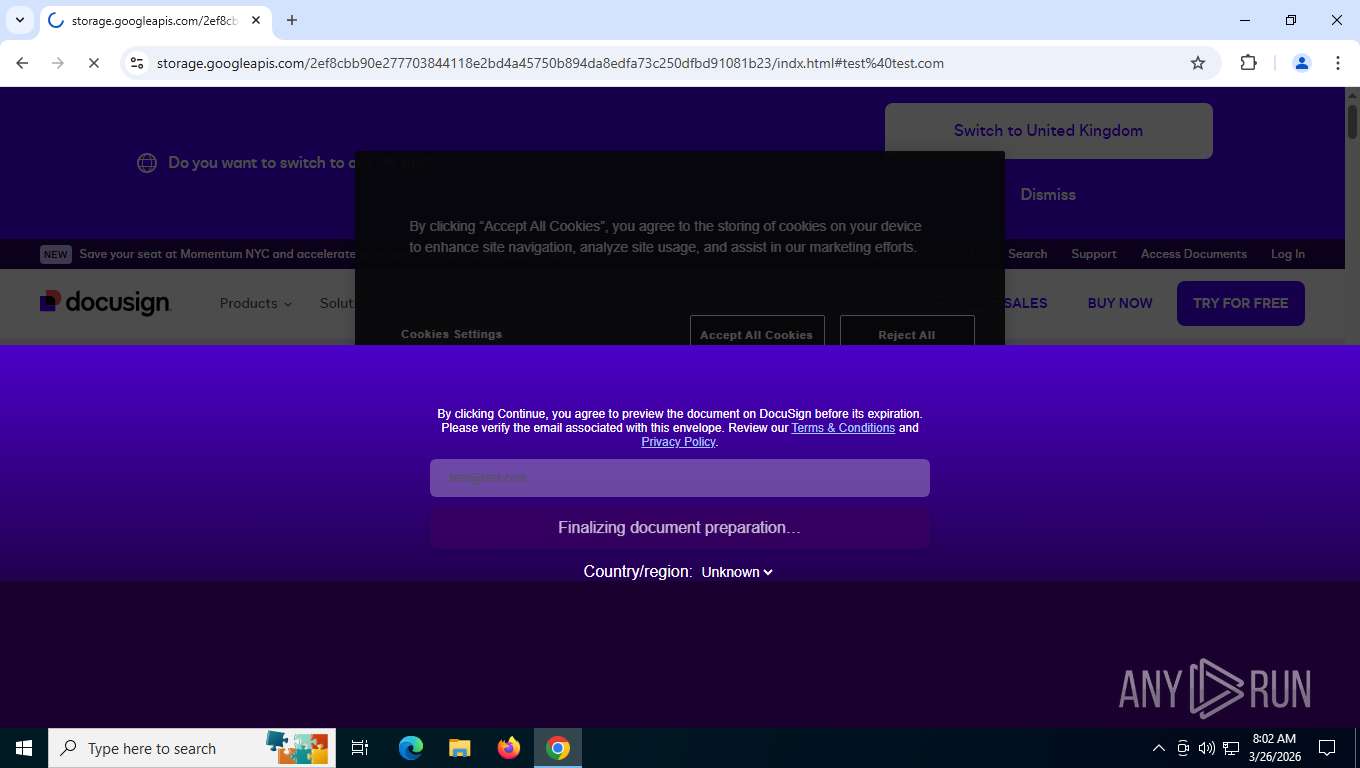Dismiss the region switch banner
This screenshot has height=768, width=1360.
coord(1048,194)
